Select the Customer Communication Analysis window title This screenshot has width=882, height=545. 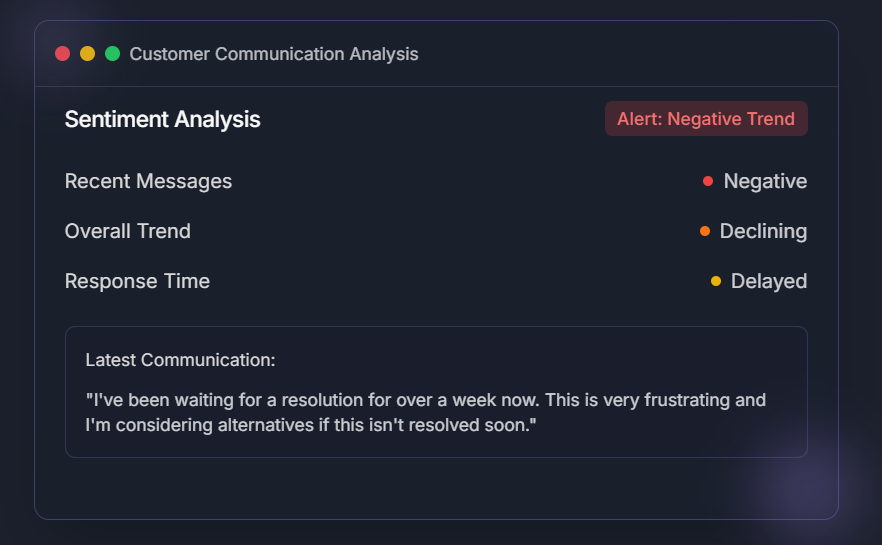click(274, 54)
